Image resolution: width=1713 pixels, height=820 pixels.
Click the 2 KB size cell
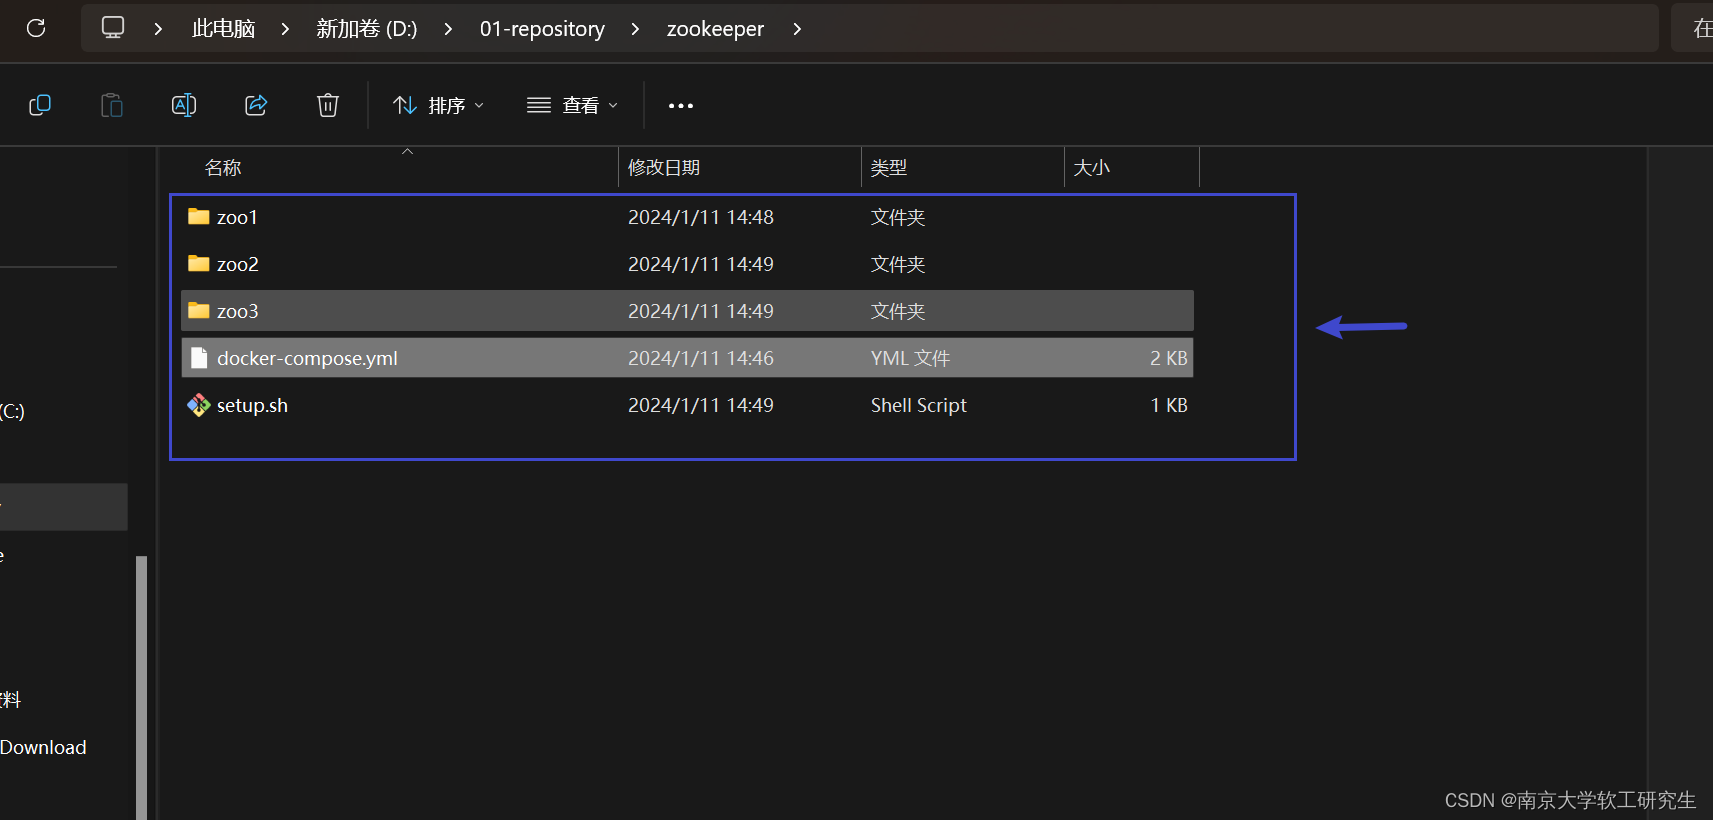pyautogui.click(x=1168, y=358)
